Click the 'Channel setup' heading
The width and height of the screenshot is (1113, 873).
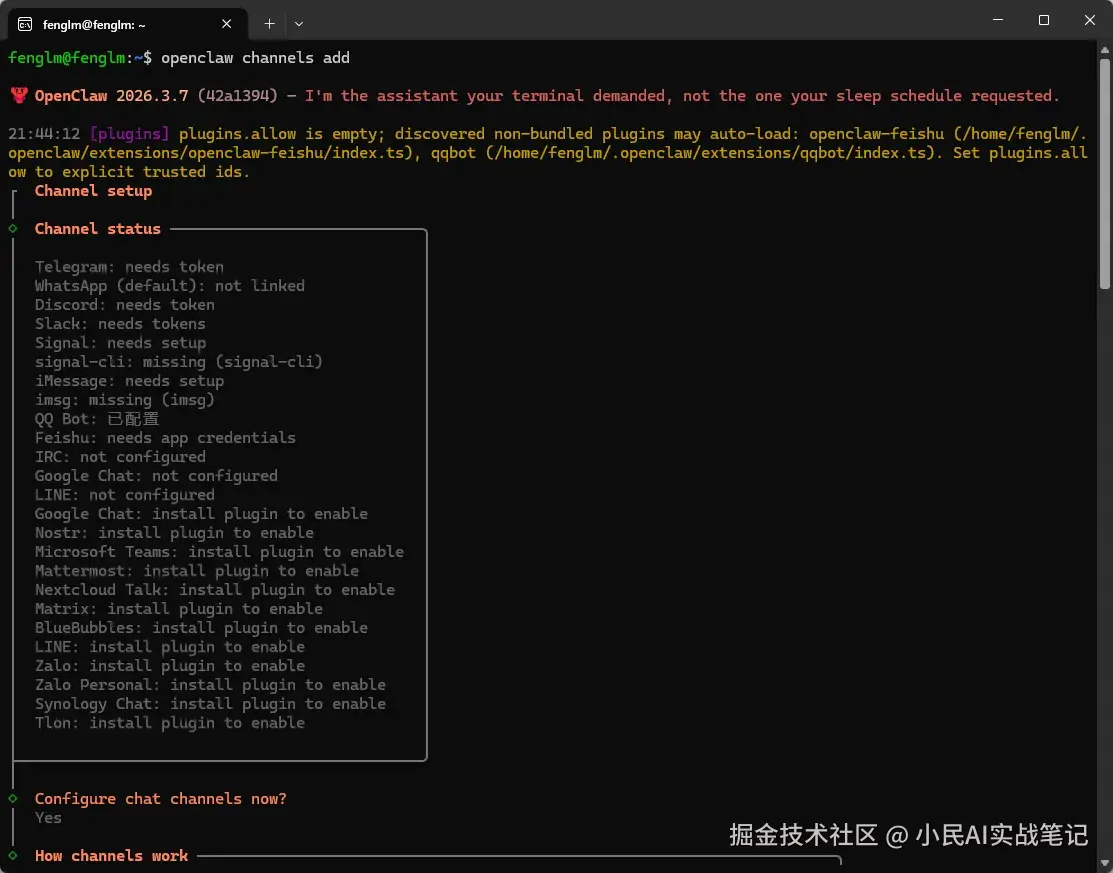pos(93,191)
